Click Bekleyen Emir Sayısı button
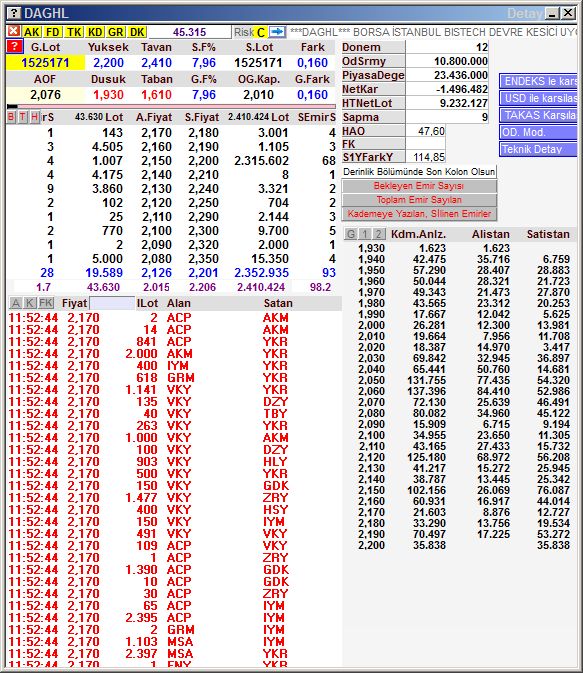The height and width of the screenshot is (673, 583). point(419,186)
